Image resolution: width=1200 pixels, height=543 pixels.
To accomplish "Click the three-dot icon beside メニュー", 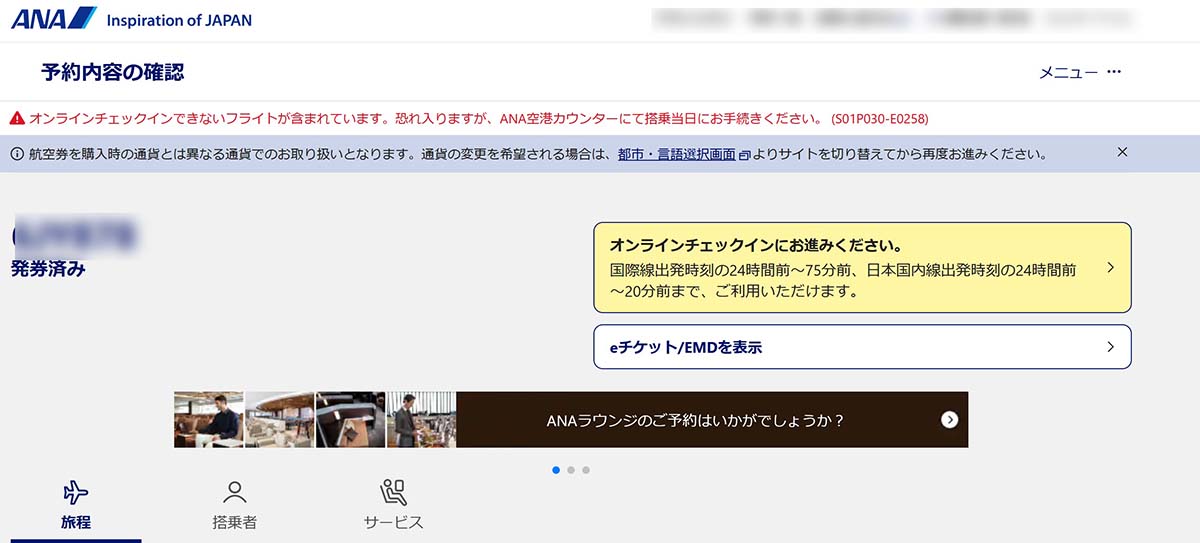I will click(1114, 72).
